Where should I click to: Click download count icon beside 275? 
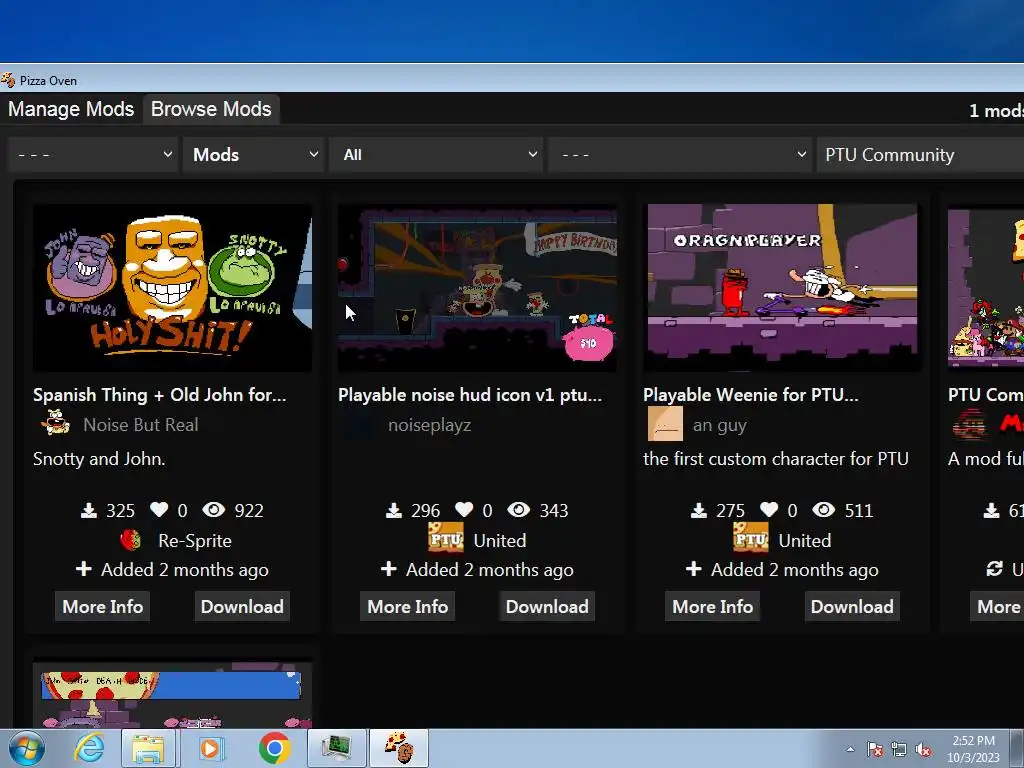click(699, 510)
